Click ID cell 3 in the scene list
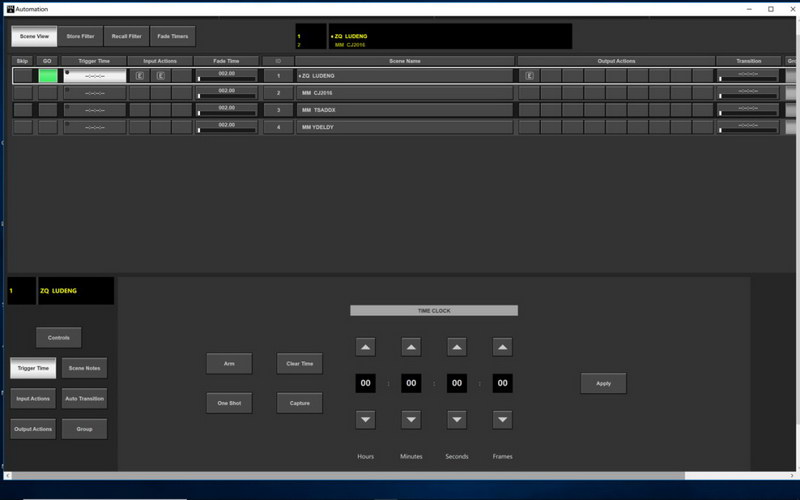 tap(278, 110)
